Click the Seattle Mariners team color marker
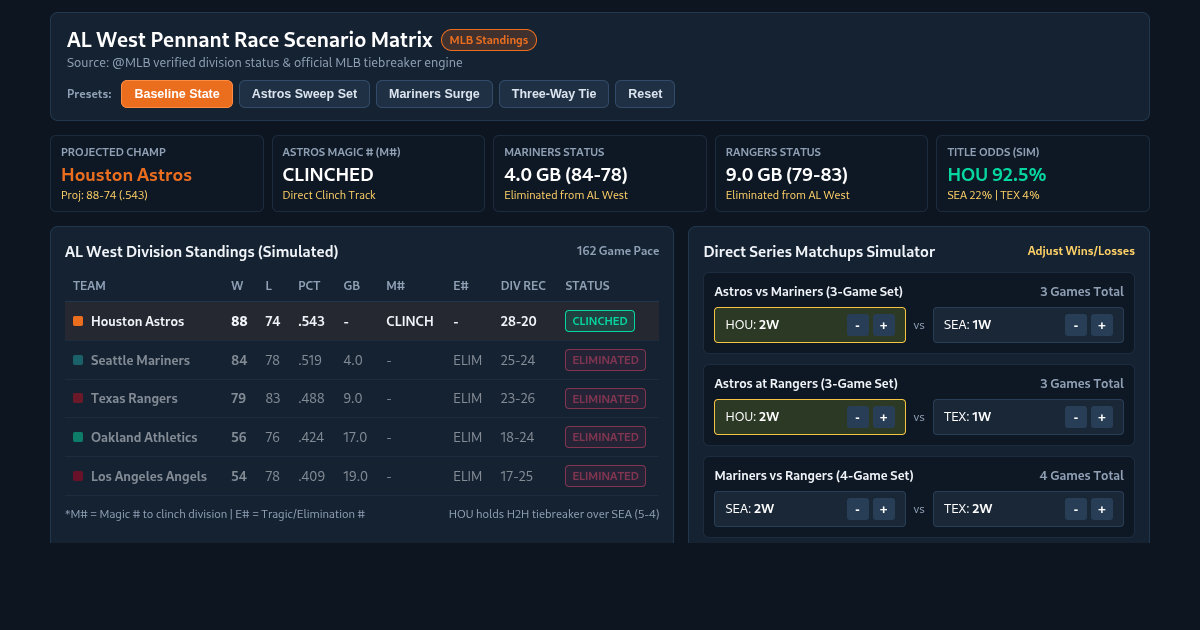This screenshot has width=1200, height=630. [x=78, y=360]
